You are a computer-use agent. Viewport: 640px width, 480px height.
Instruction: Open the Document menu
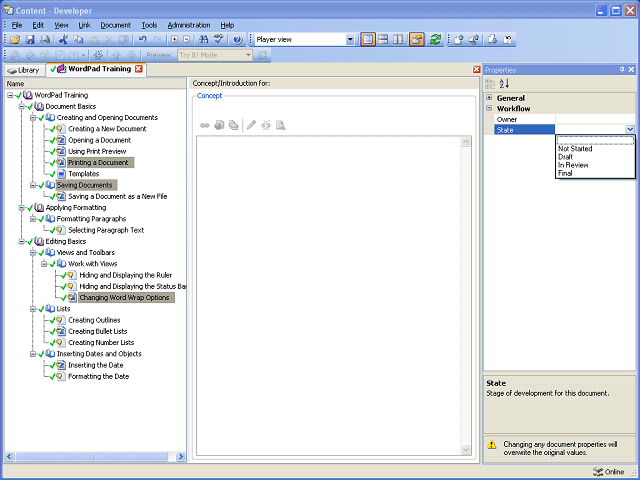click(x=116, y=25)
